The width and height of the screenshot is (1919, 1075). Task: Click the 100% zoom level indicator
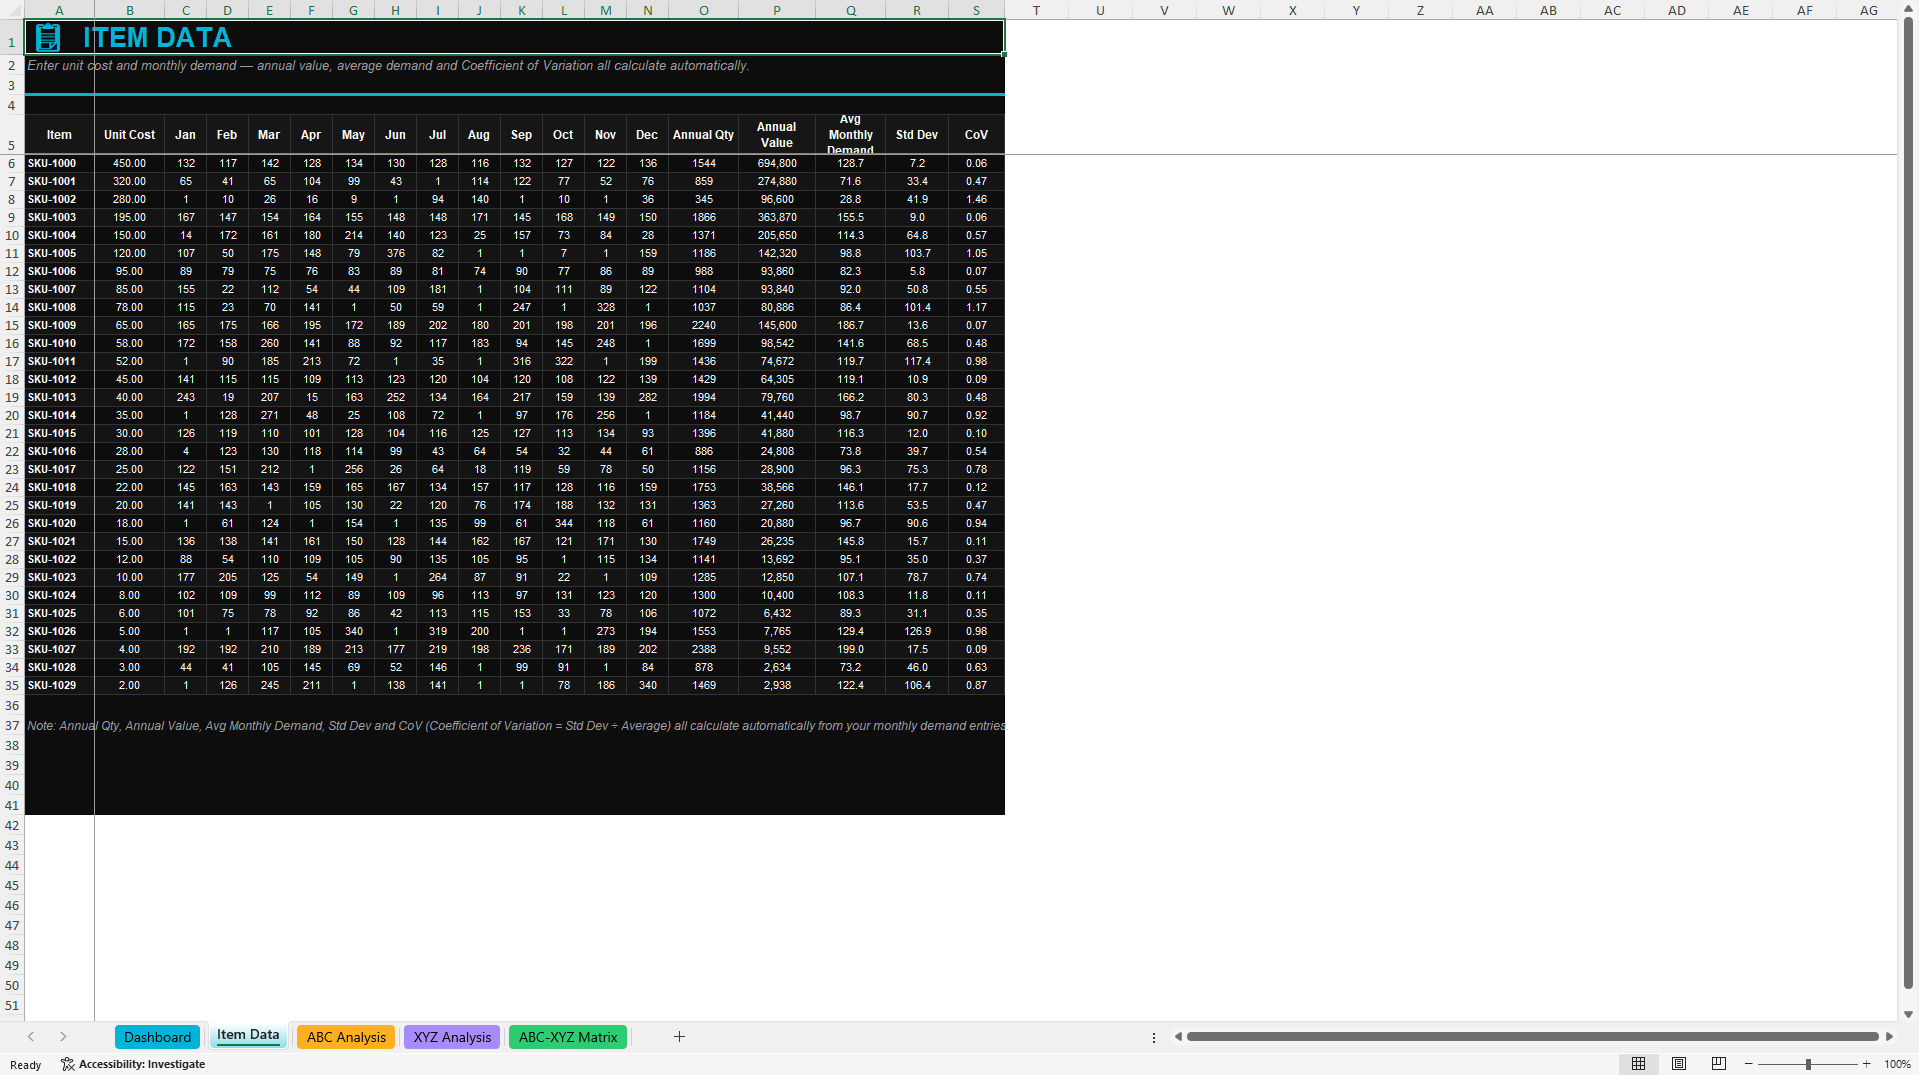coord(1897,1064)
